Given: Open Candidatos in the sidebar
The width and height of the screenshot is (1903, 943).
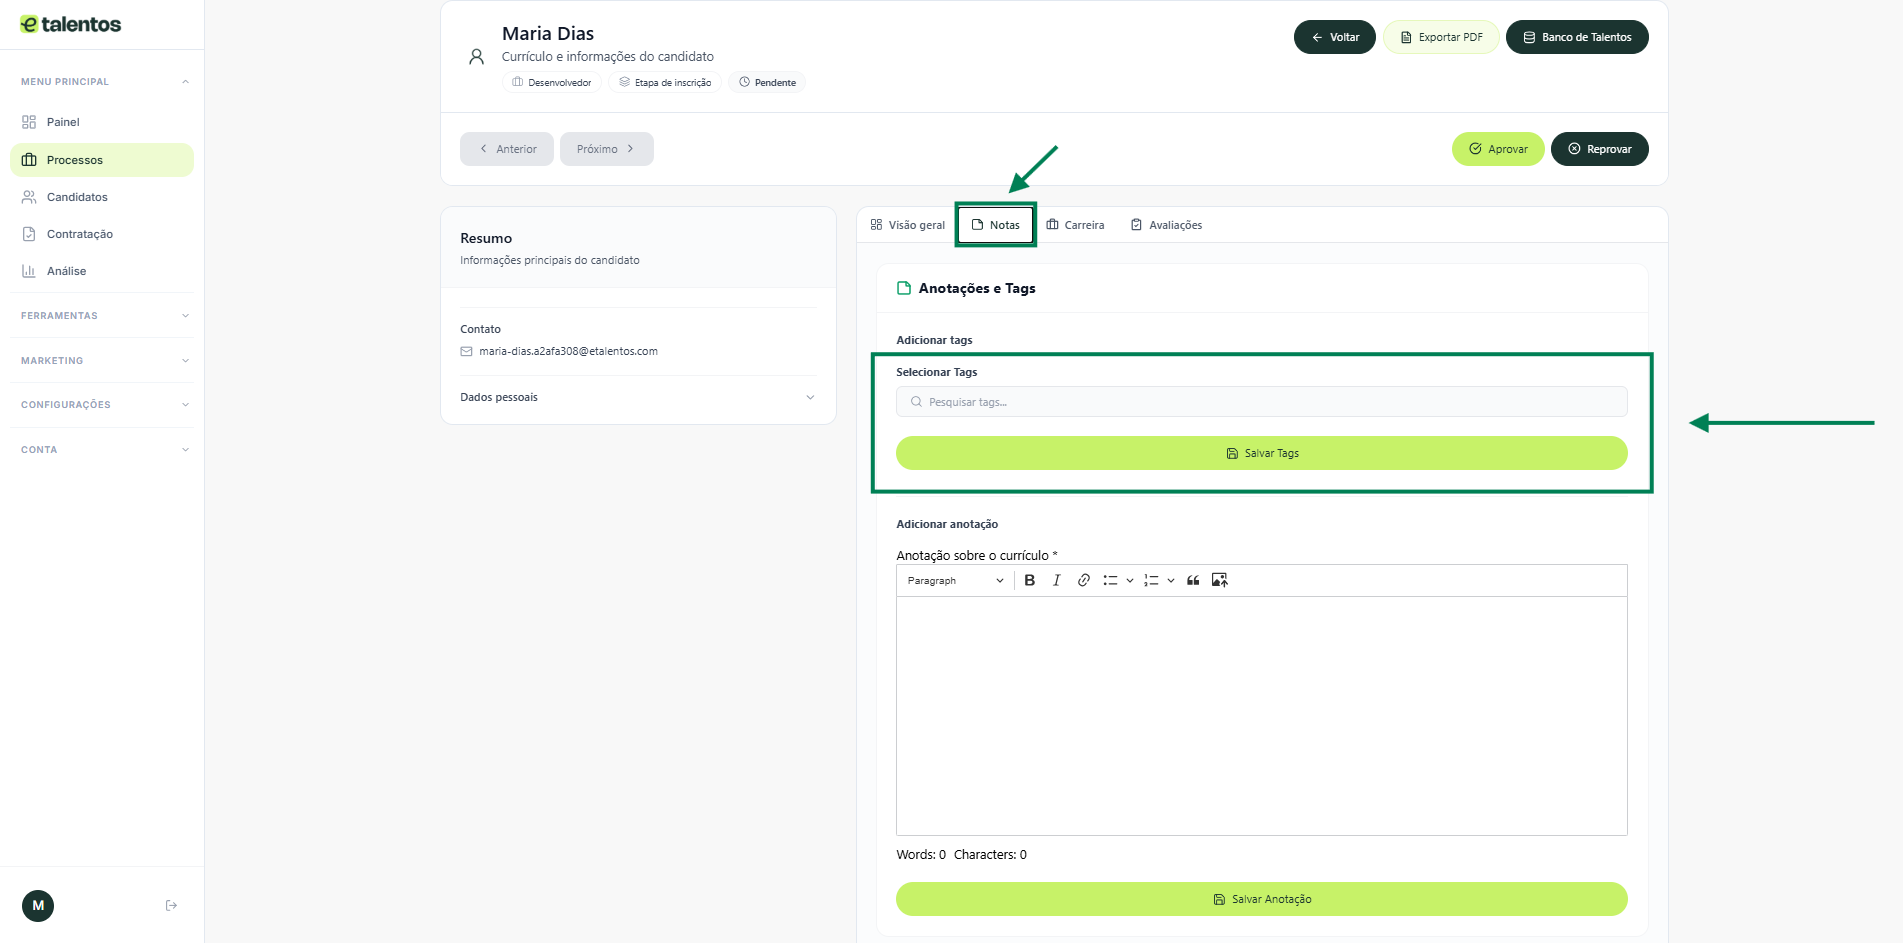Looking at the screenshot, I should click(x=77, y=197).
